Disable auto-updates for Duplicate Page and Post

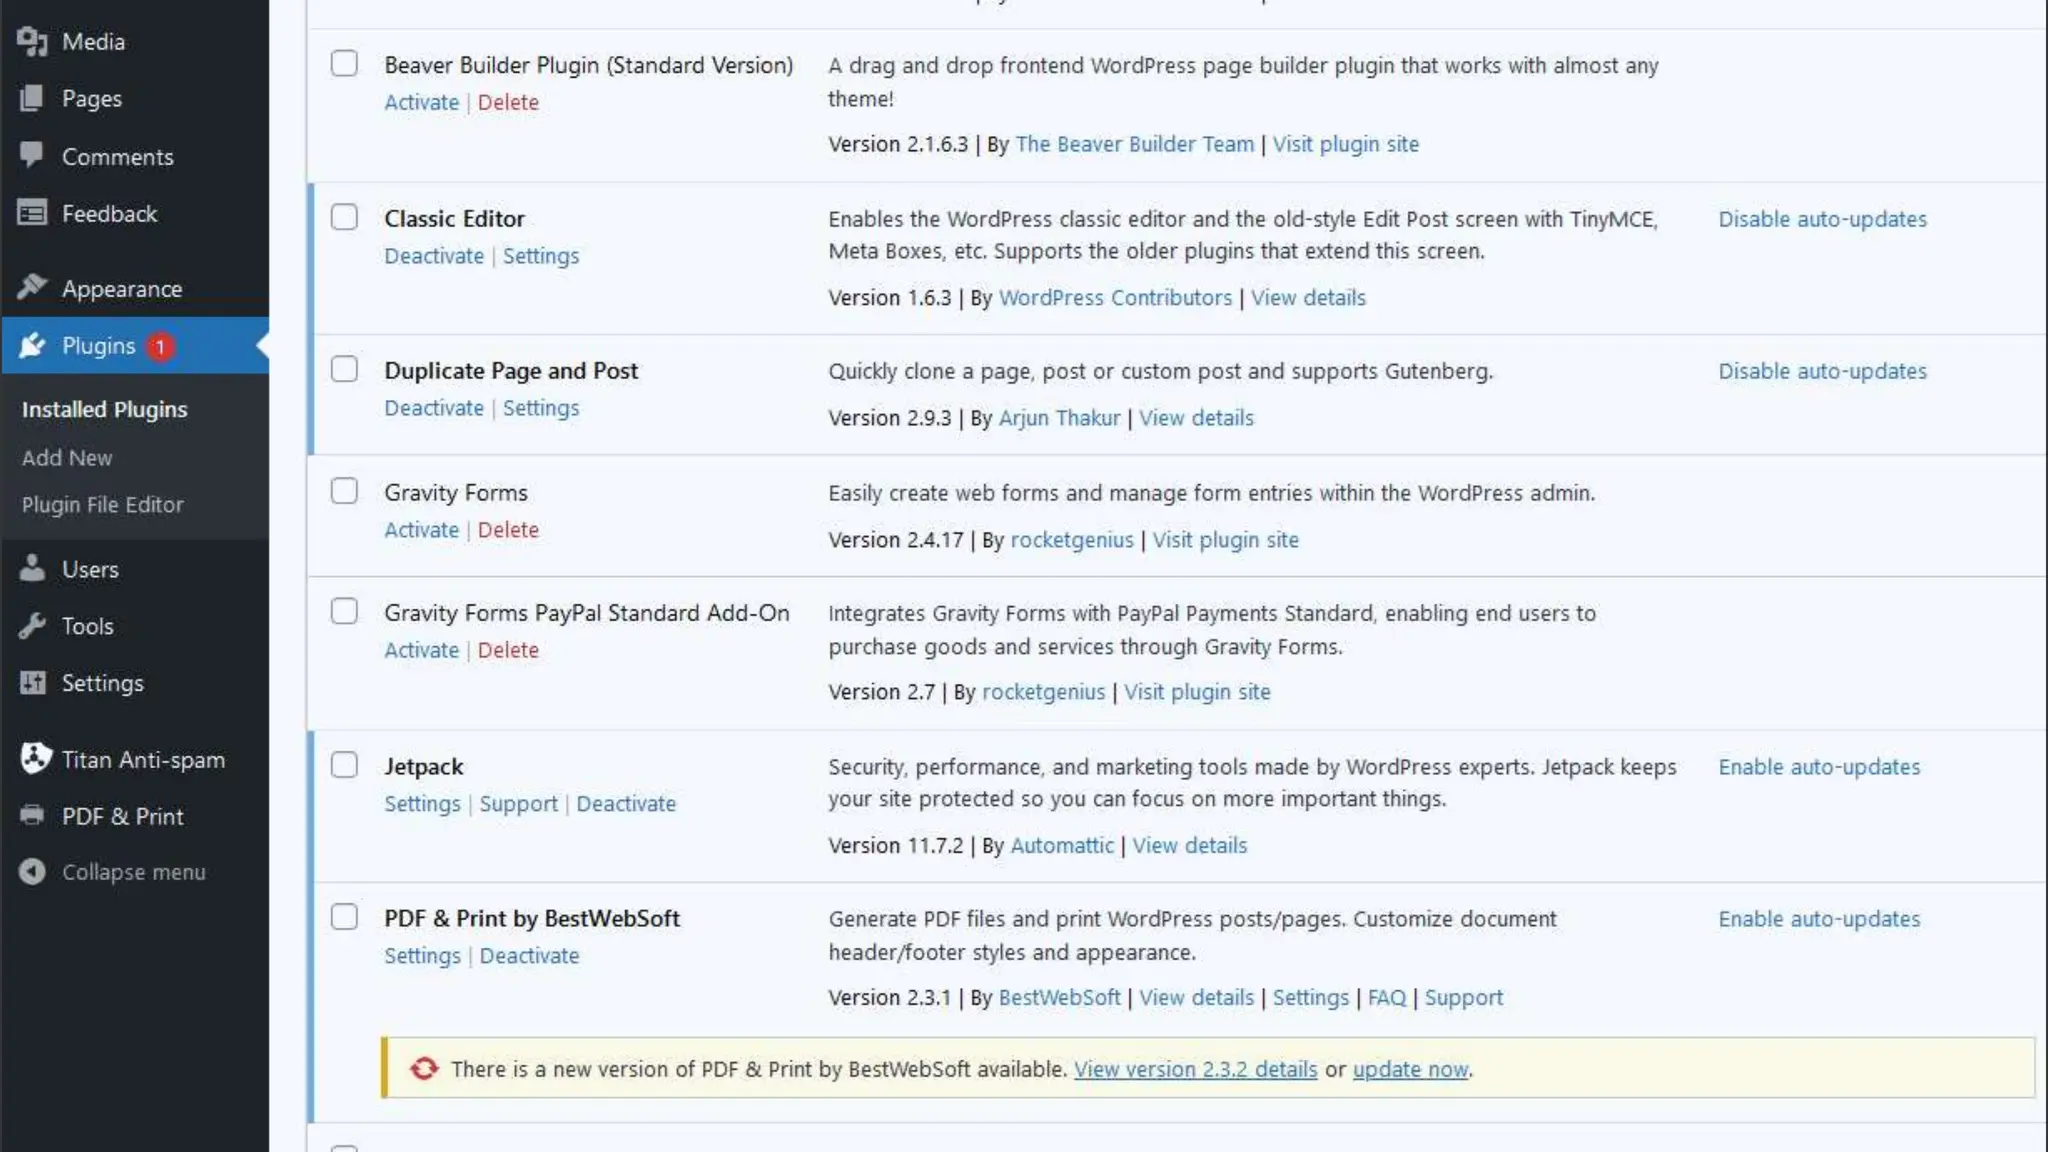pos(1822,371)
